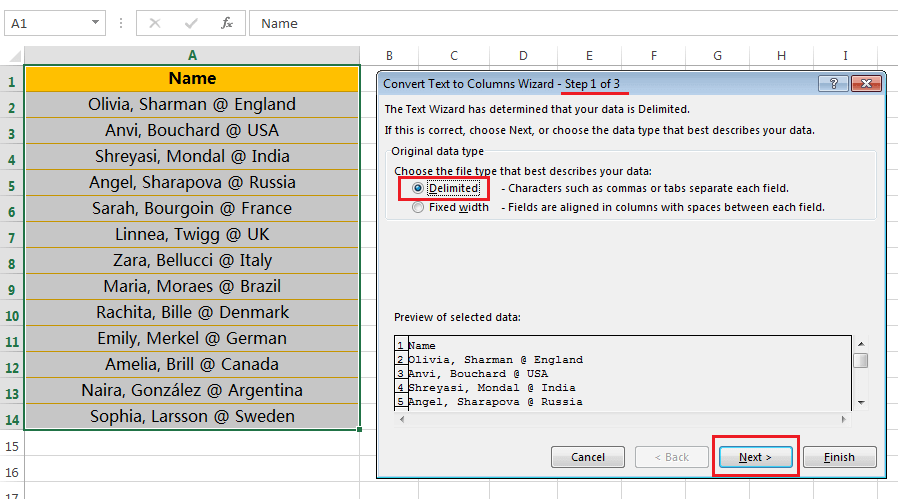
Task: Click the formula bar Cancel X icon
Action: tap(155, 23)
